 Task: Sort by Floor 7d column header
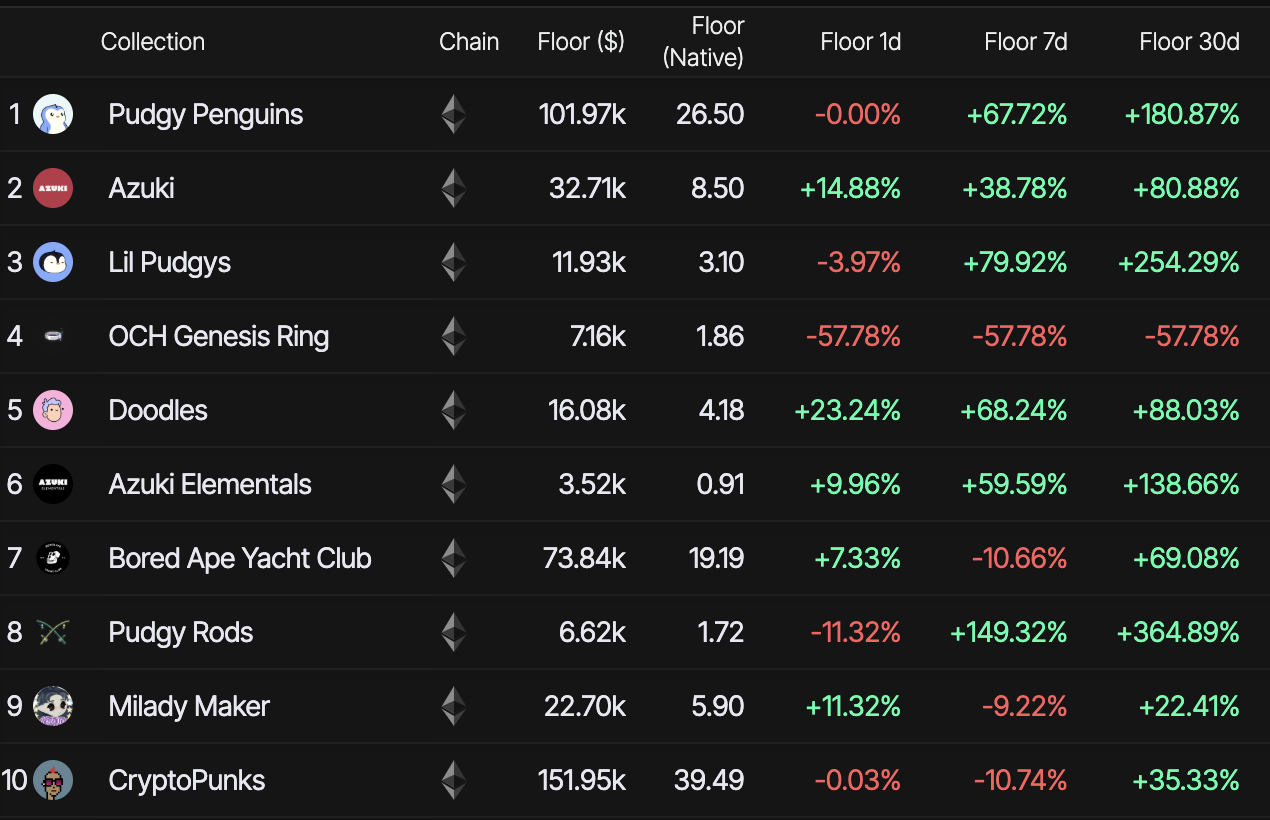[1026, 42]
